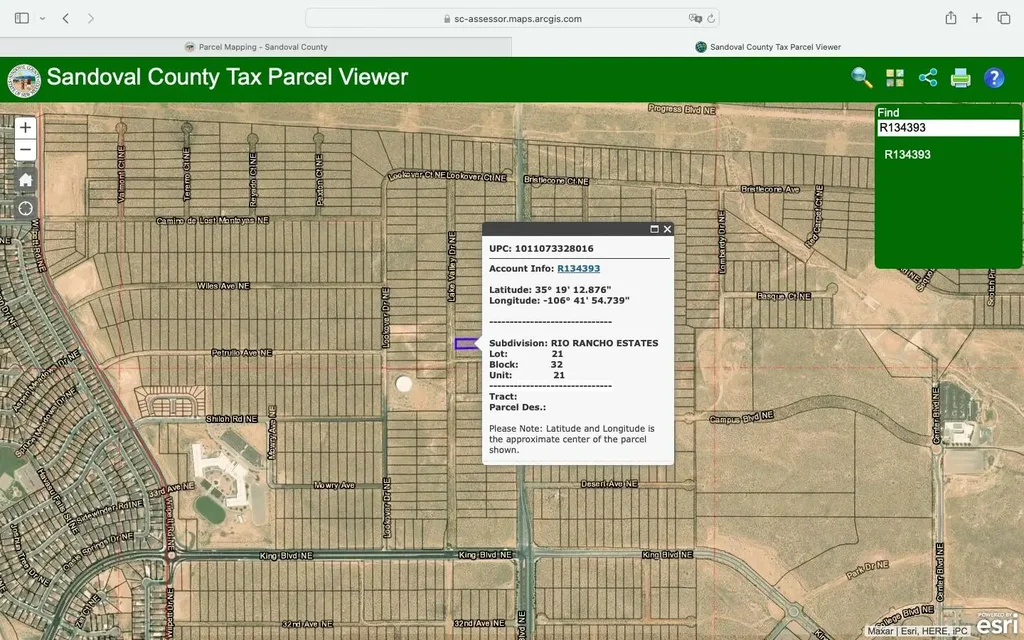Return map to Home extent
Viewport: 1024px width, 640px height.
26,180
